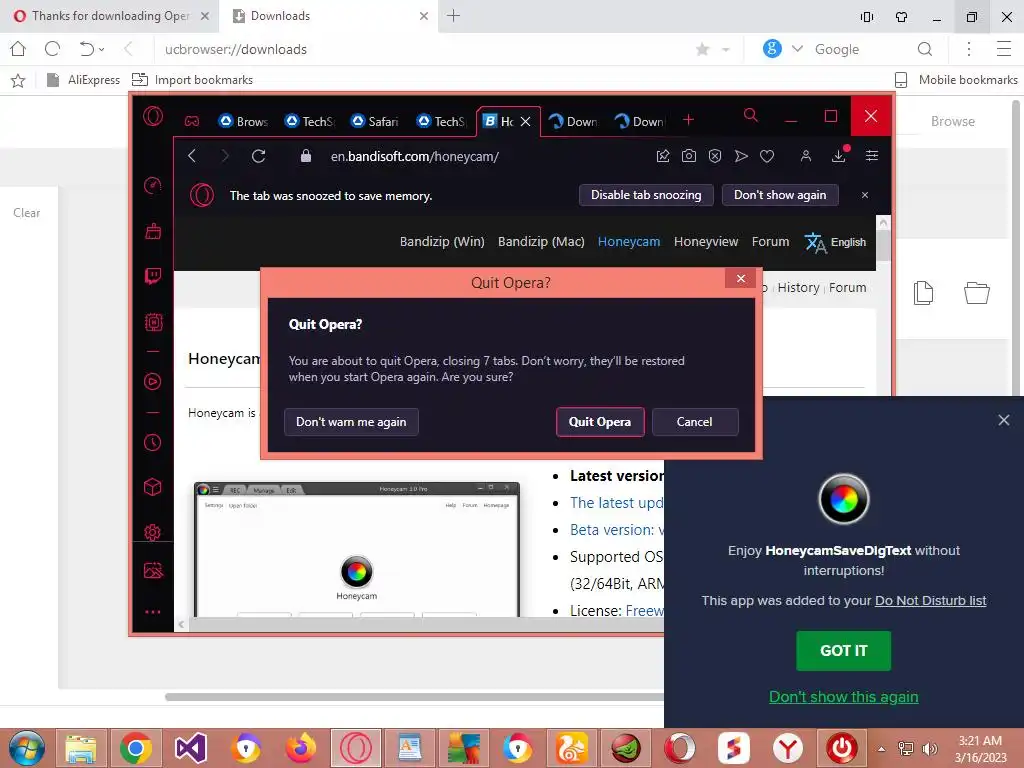
Task: Click Do Not Disturb list link
Action: pos(930,601)
